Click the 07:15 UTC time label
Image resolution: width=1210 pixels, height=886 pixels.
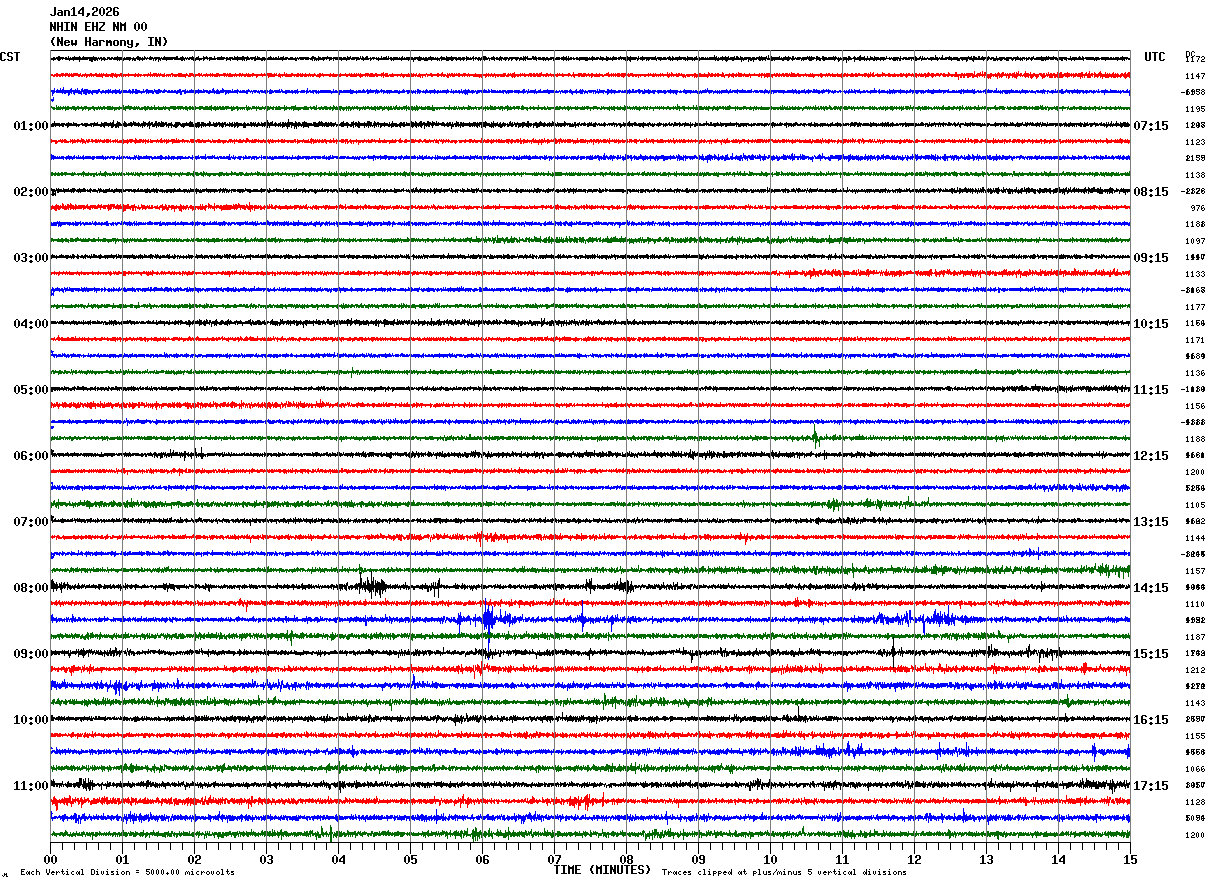point(1151,126)
